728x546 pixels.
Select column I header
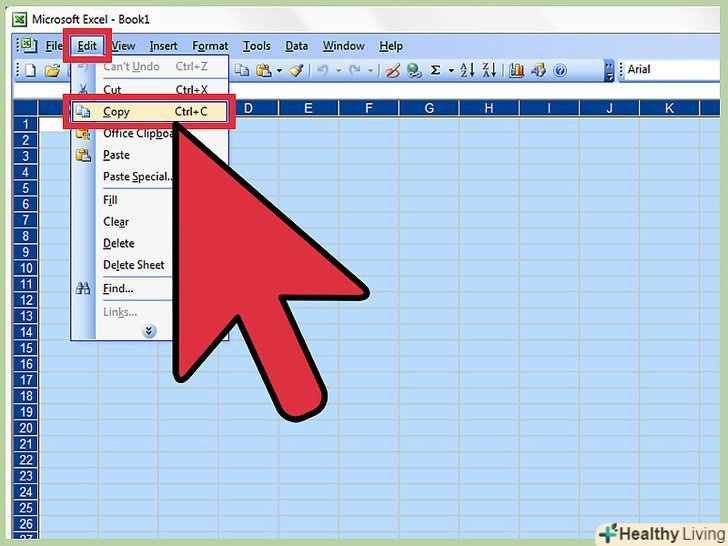[x=549, y=108]
